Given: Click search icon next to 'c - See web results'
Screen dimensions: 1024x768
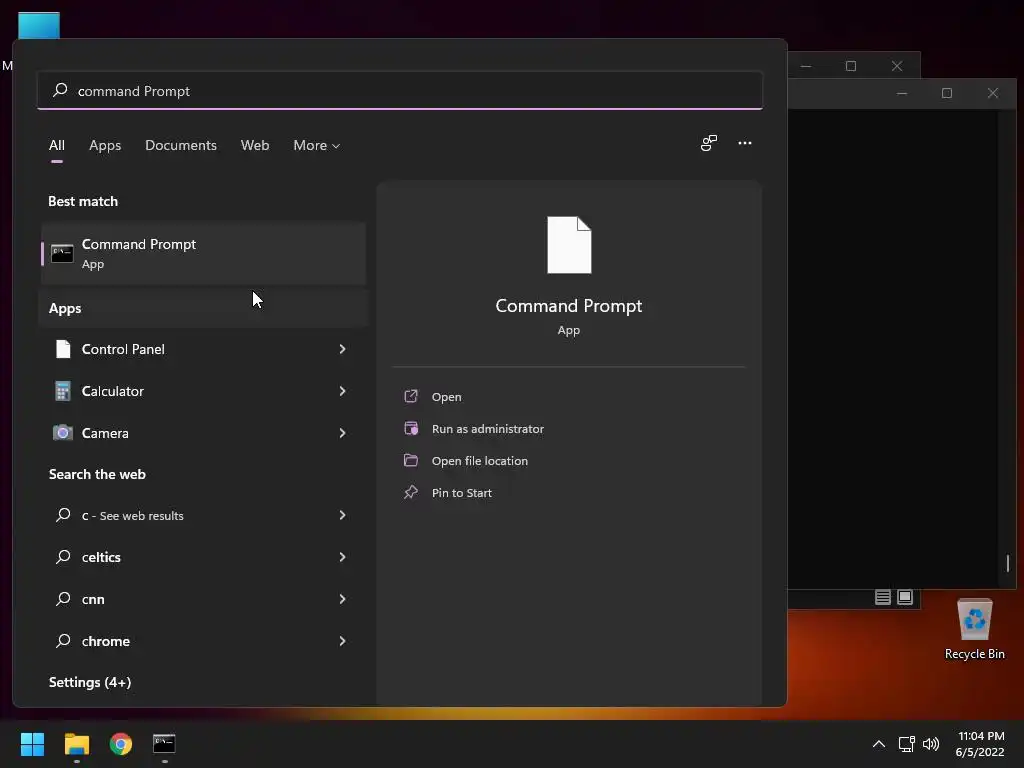Looking at the screenshot, I should tap(63, 515).
